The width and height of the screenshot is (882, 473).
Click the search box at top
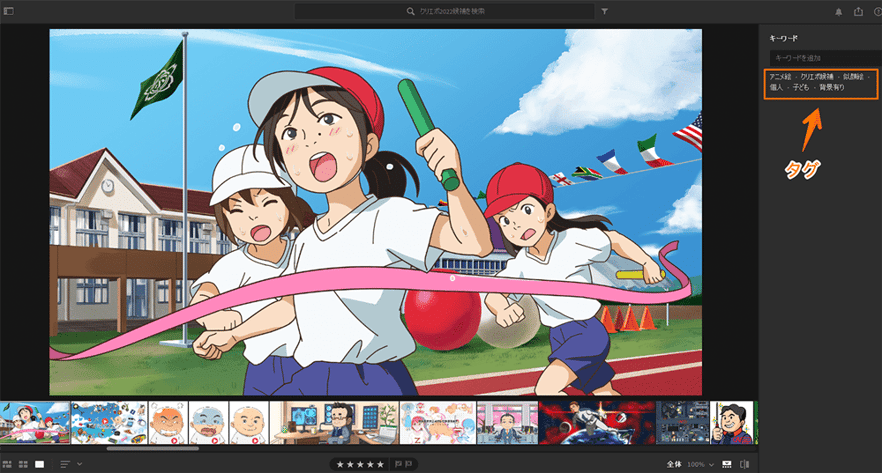point(445,11)
